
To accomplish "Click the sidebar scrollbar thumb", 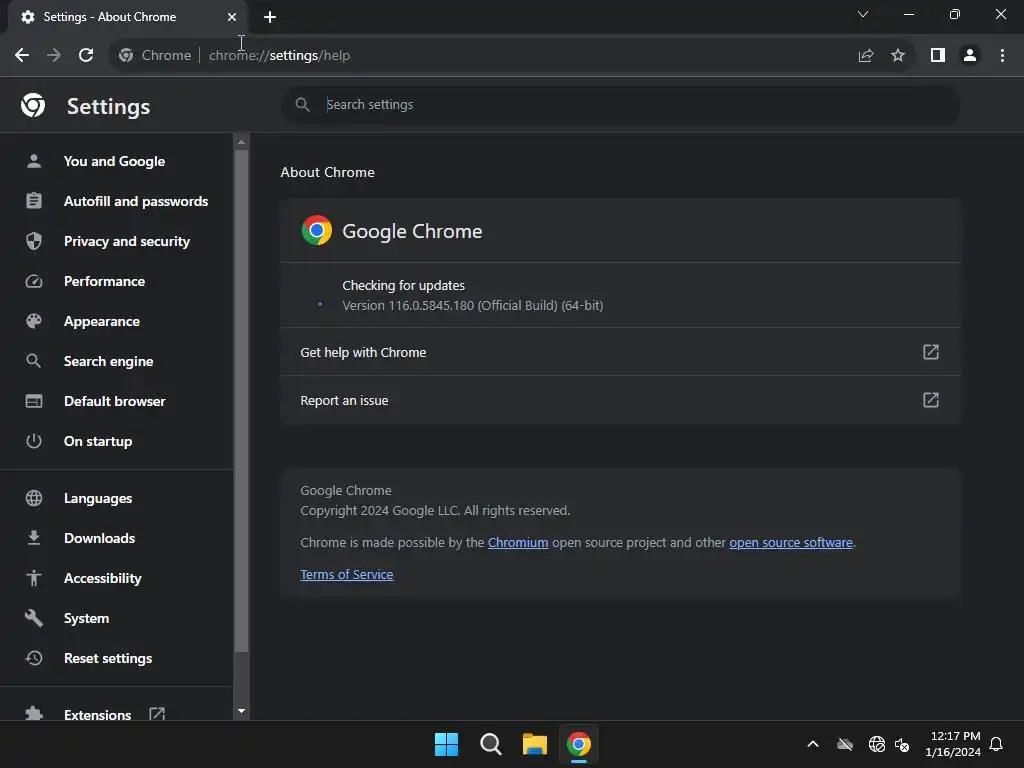I will [x=242, y=401].
